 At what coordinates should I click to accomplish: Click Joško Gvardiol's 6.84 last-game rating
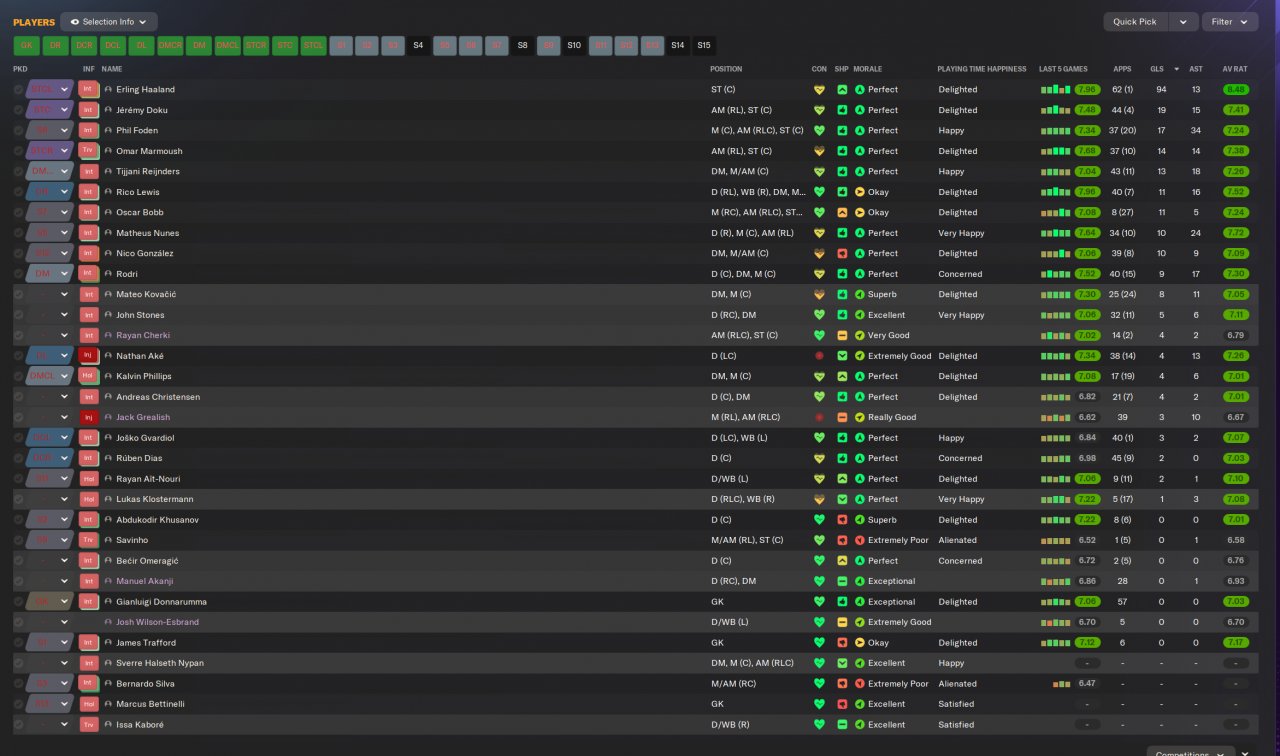coord(1087,438)
